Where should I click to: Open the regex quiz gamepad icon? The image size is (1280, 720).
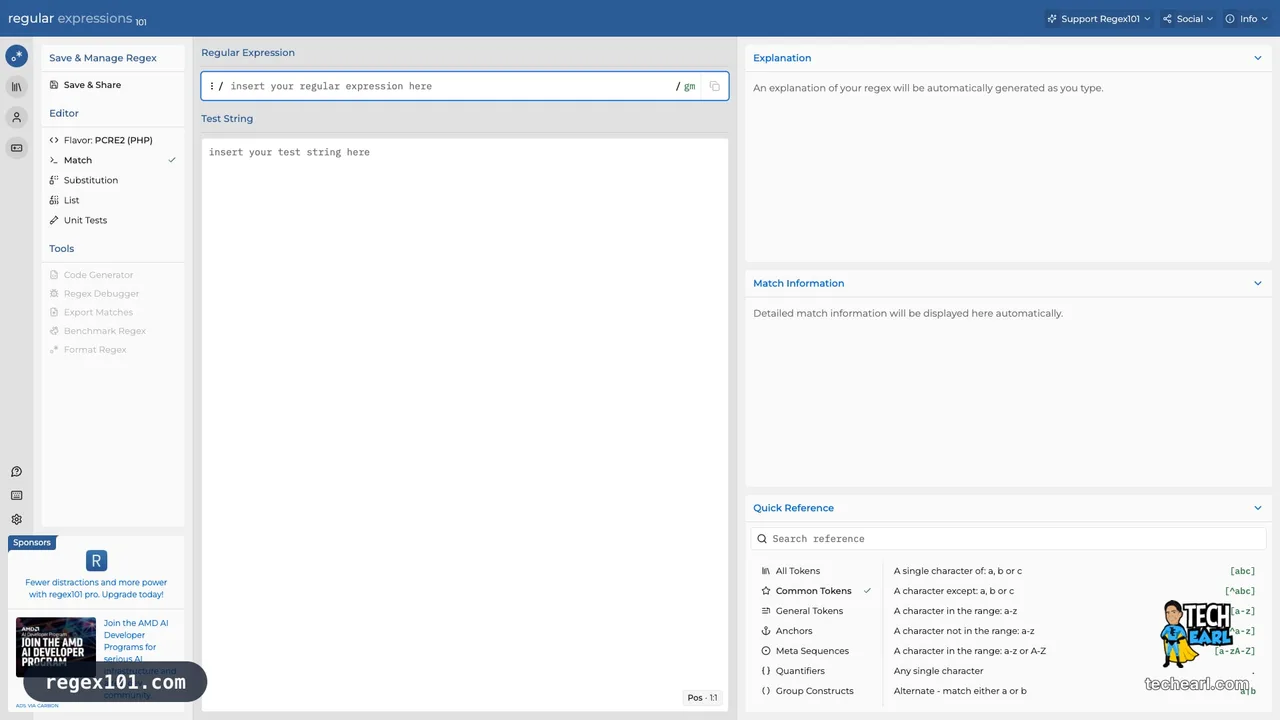tap(16, 148)
